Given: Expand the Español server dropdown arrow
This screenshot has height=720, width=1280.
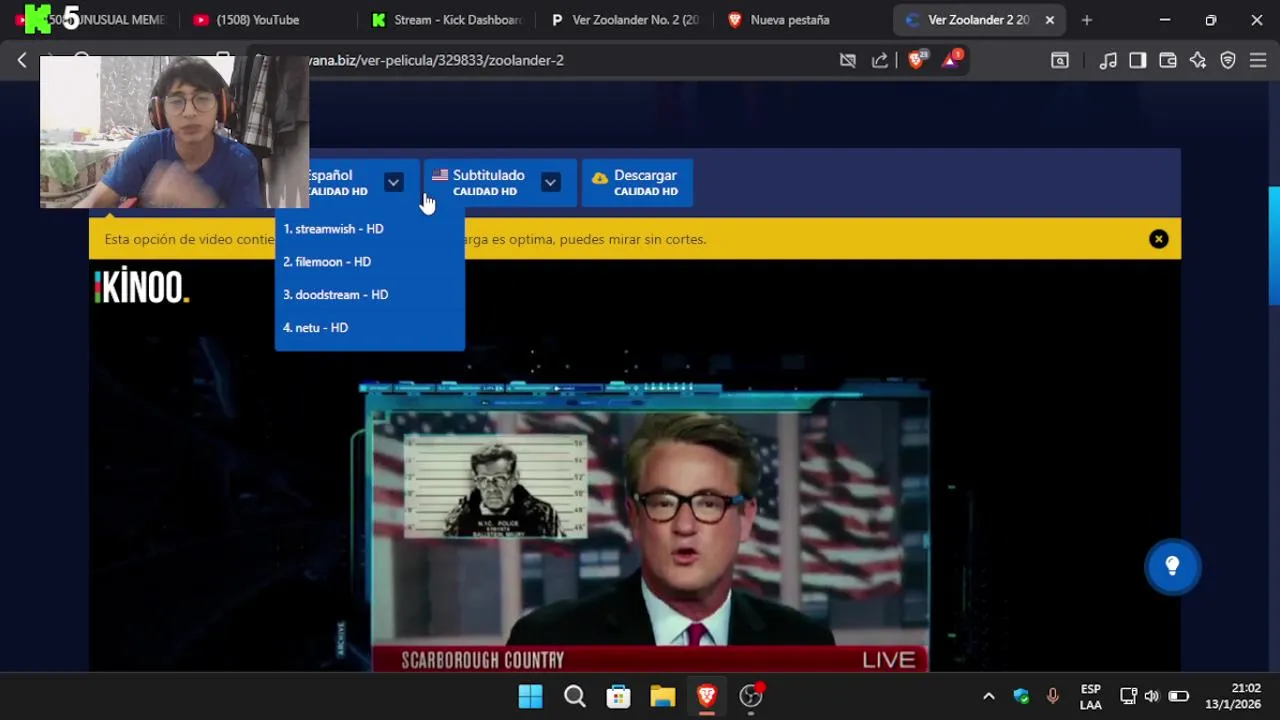Looking at the screenshot, I should (x=393, y=182).
